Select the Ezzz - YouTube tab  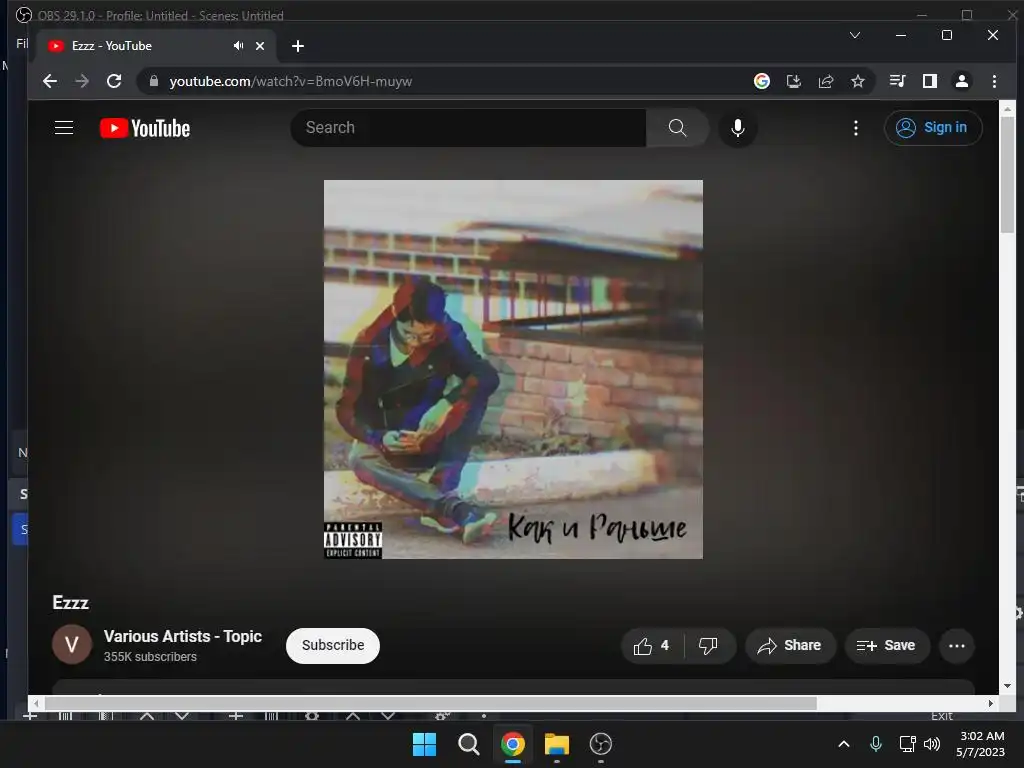(x=157, y=46)
